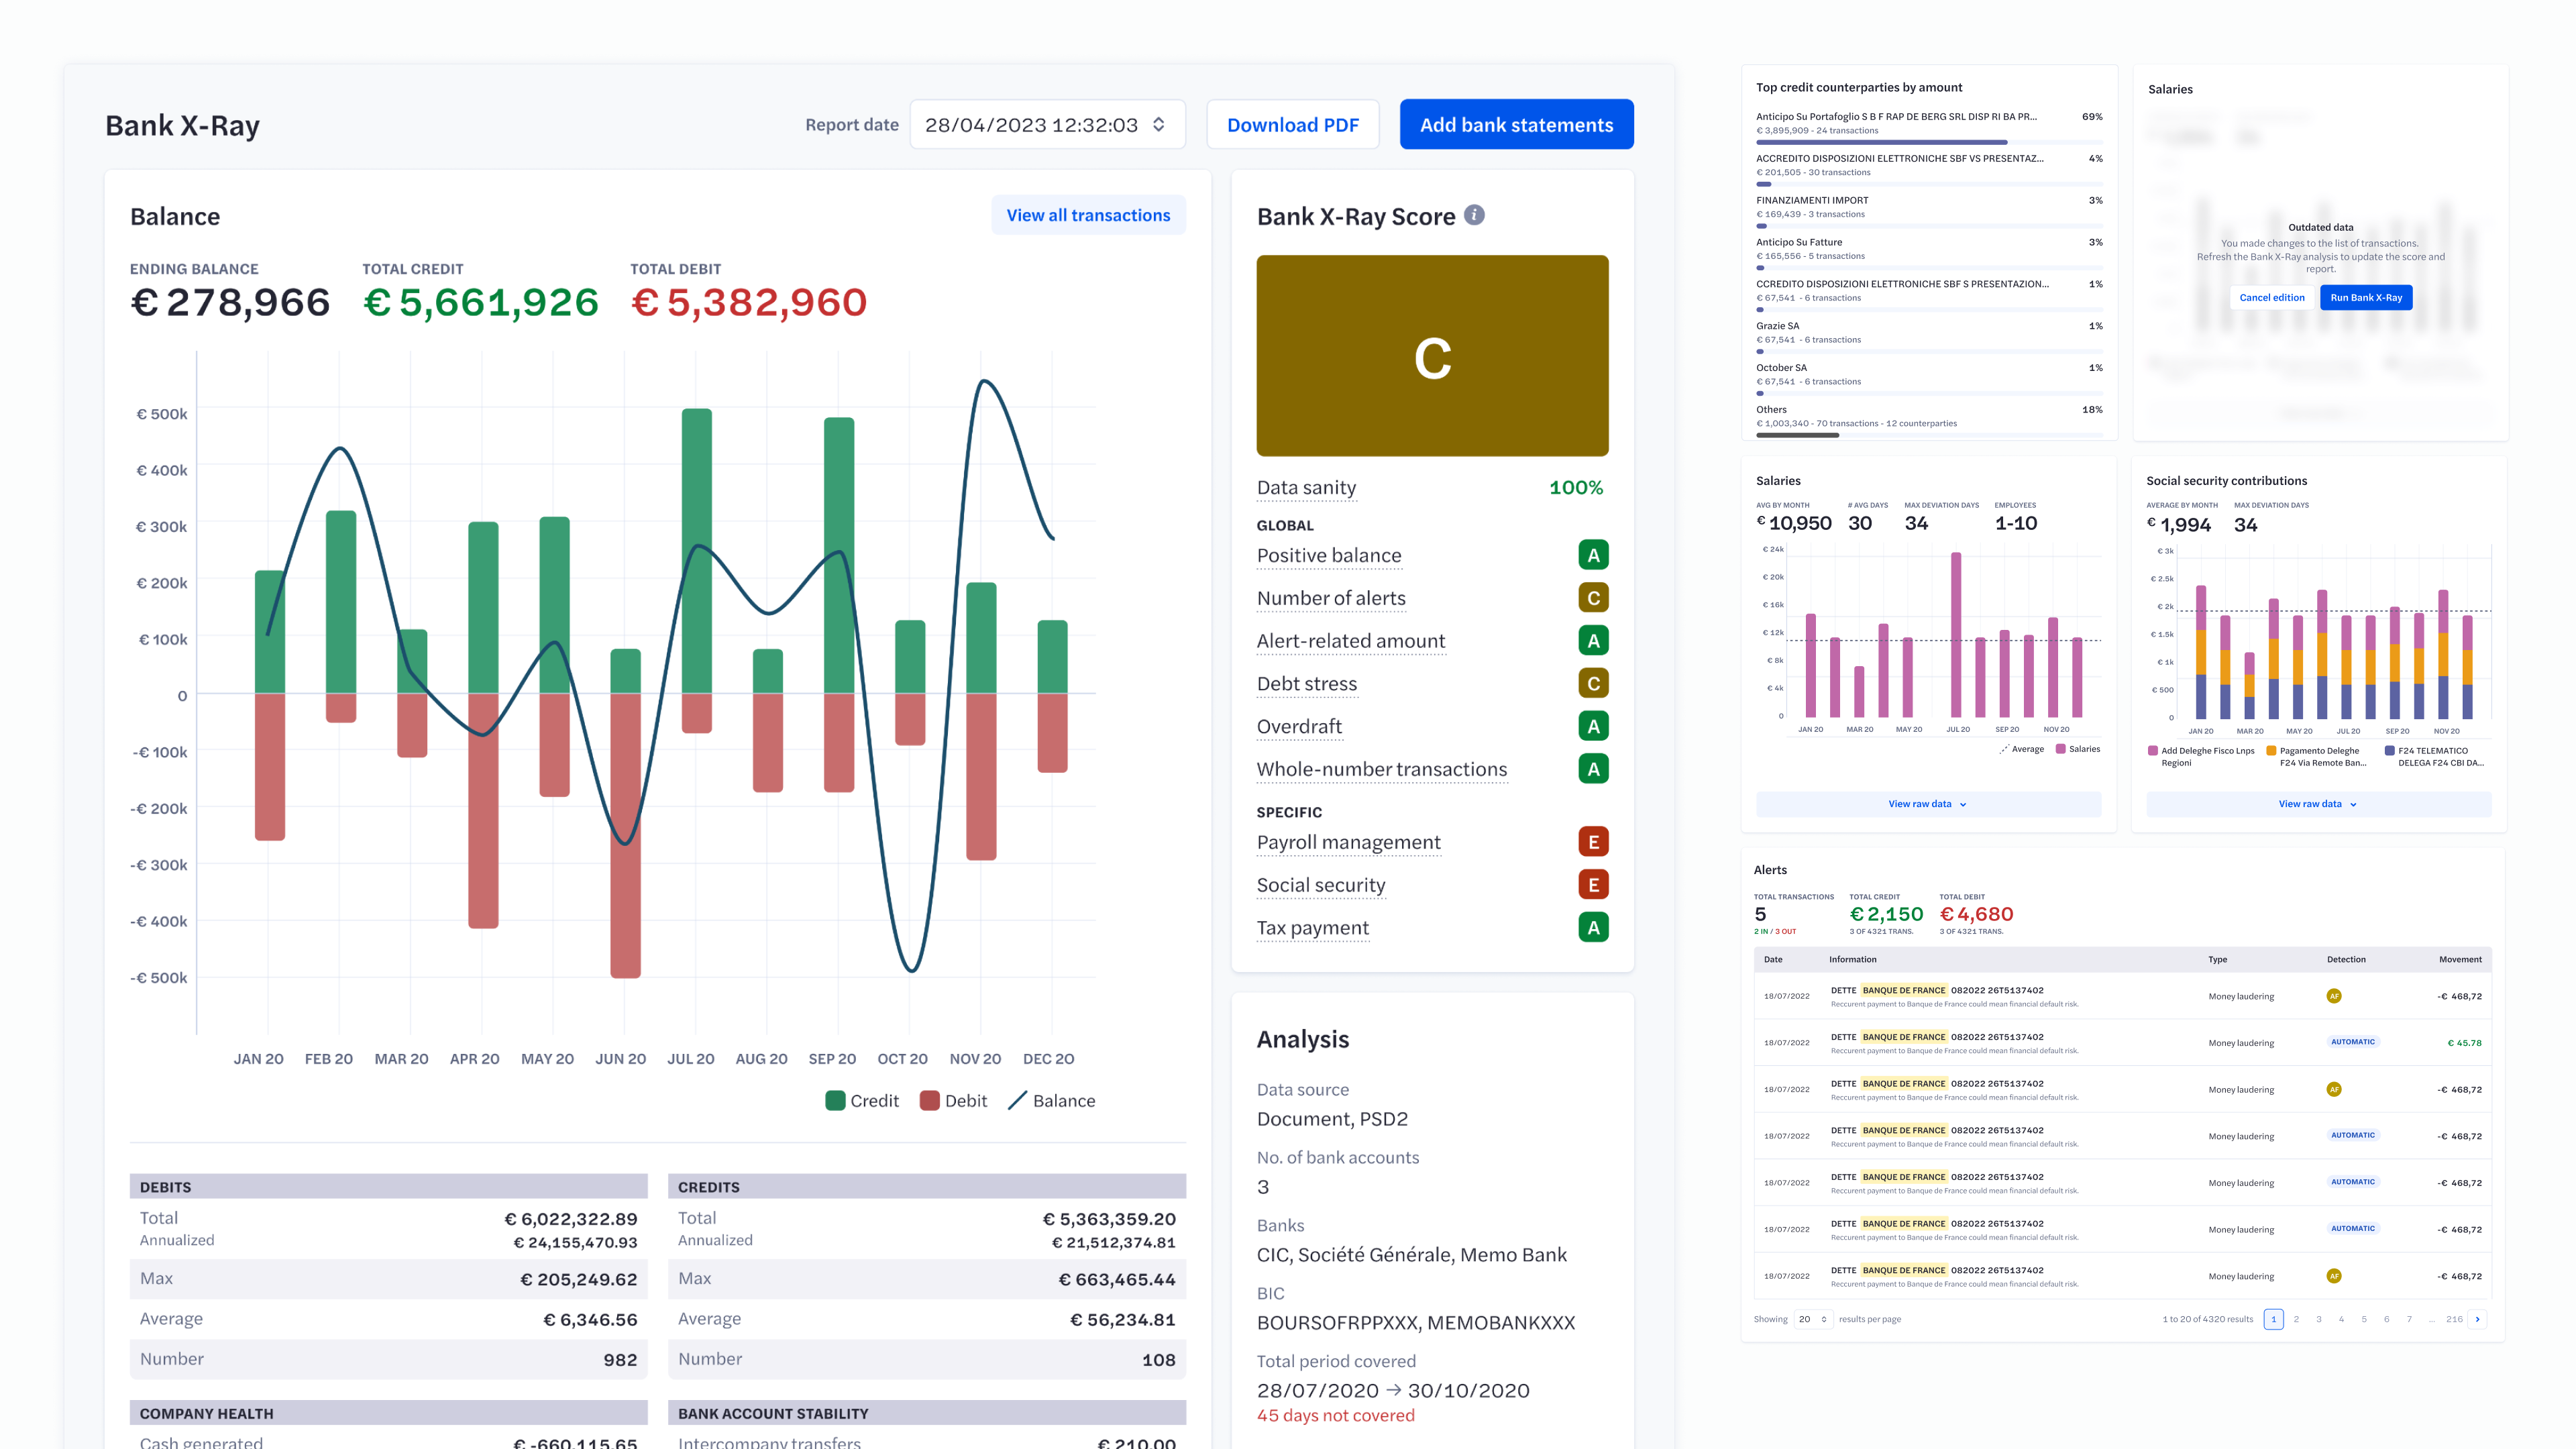This screenshot has height=1449, width=2576.
Task: Click the next-page arrow in the alerts pagination
Action: (x=2477, y=1319)
